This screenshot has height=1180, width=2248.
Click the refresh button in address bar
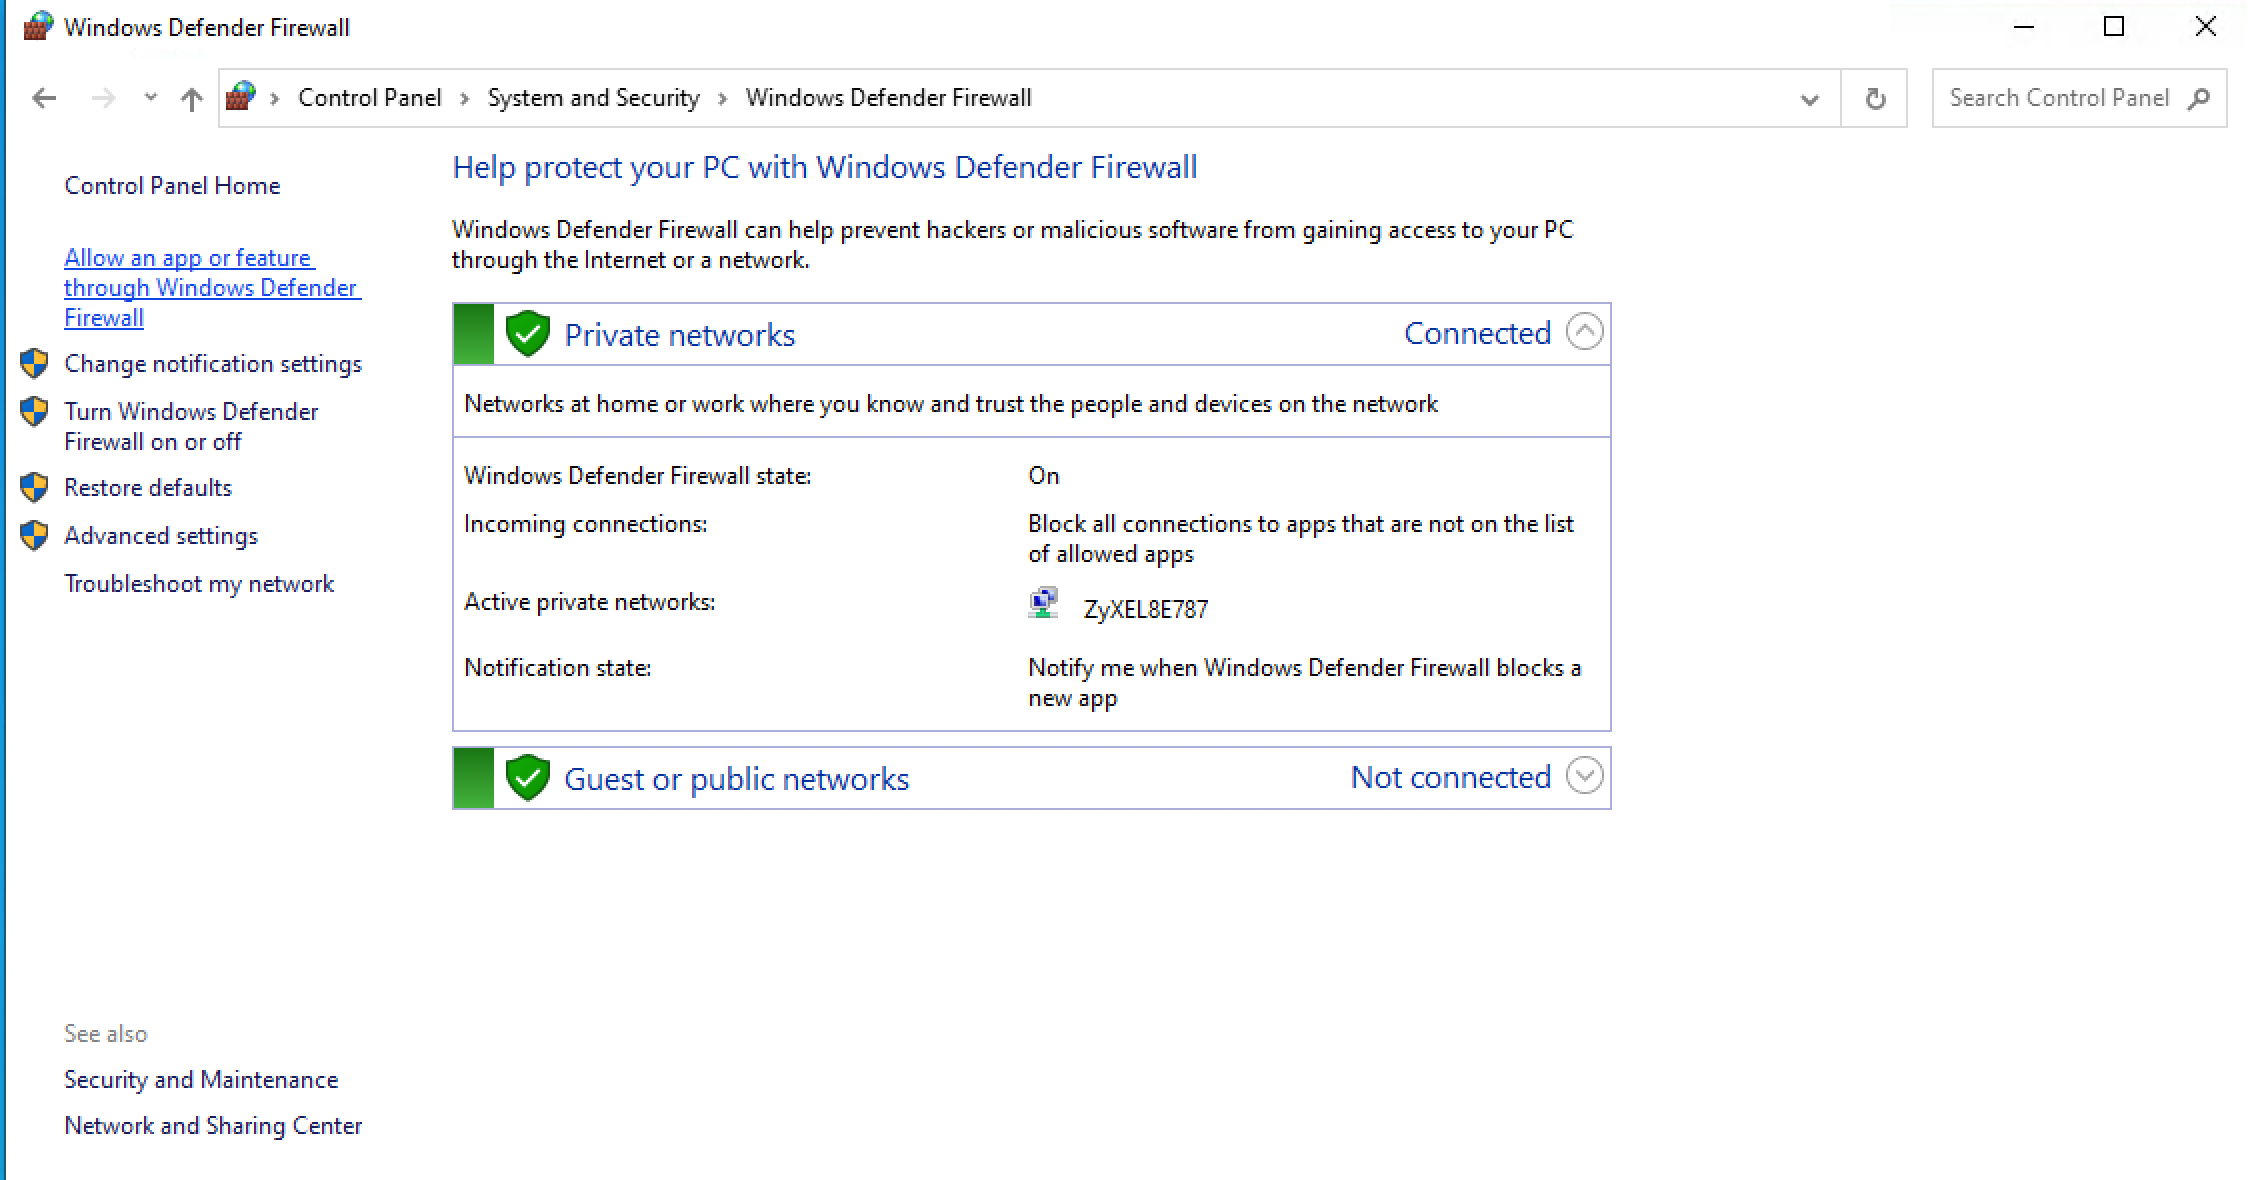pyautogui.click(x=1875, y=98)
